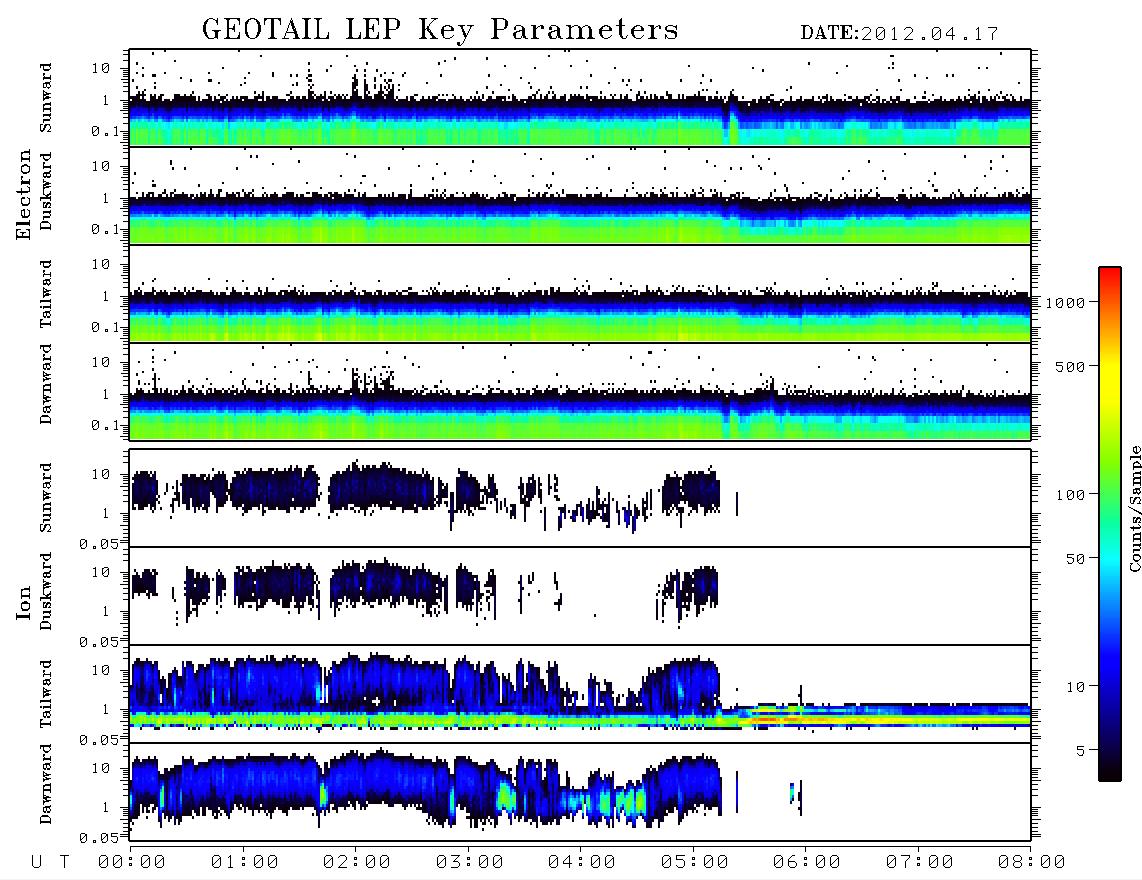Click the "Counts/Sample" colorbar label
1142x880 pixels.
[x=1134, y=508]
